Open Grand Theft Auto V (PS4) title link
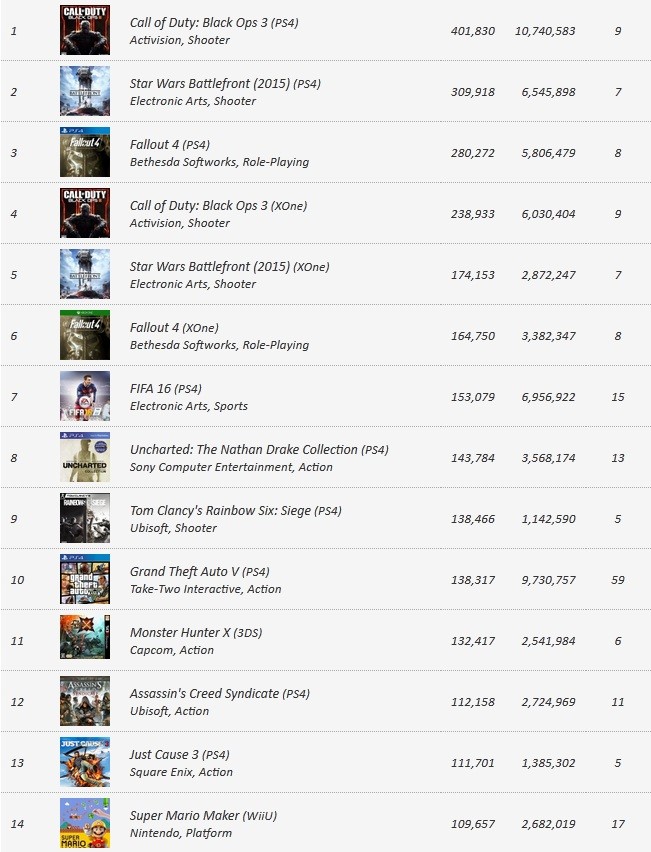Screen dimensions: 651x852 tap(199, 572)
